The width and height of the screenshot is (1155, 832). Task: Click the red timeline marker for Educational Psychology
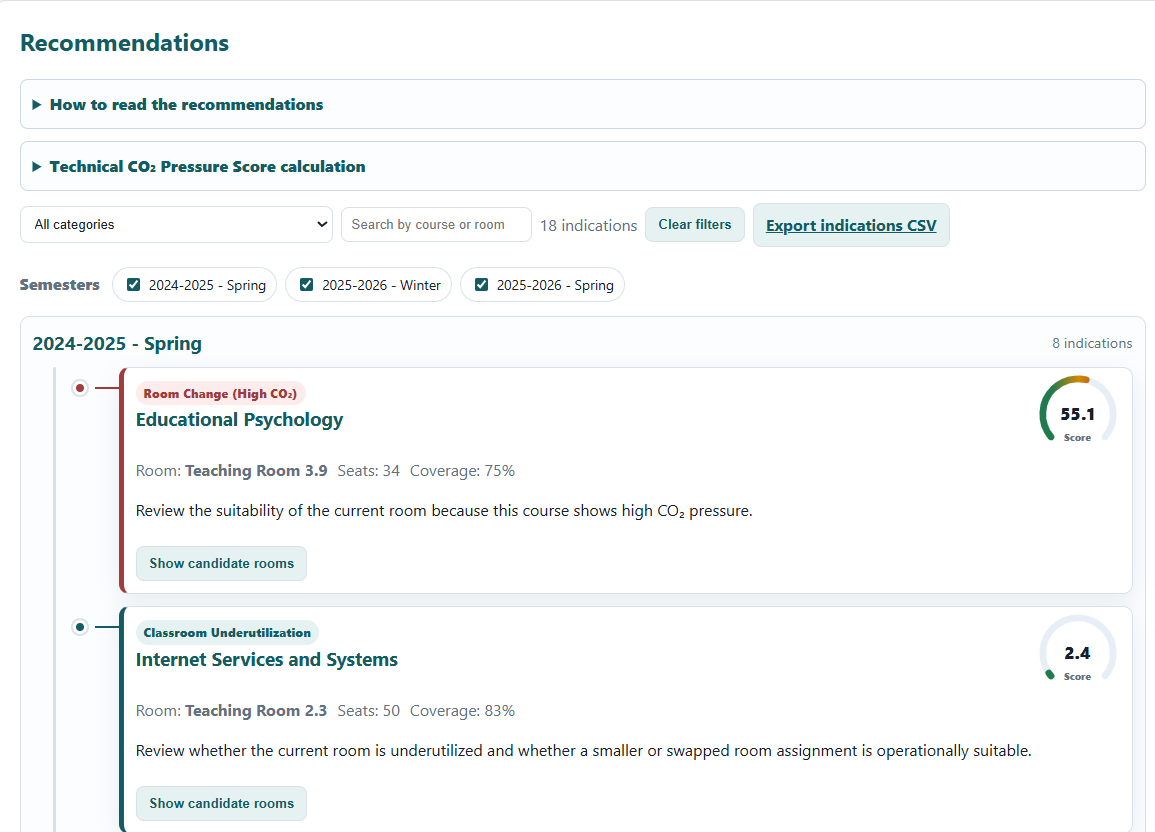pyautogui.click(x=80, y=388)
